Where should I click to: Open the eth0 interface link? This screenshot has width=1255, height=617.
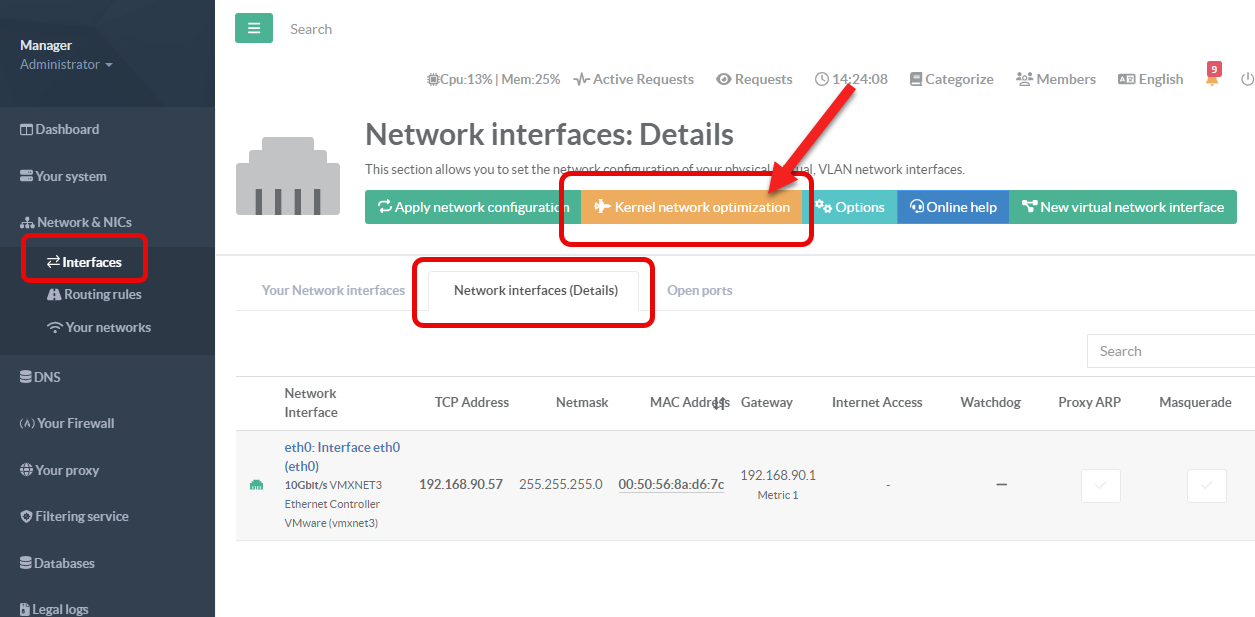(x=342, y=456)
